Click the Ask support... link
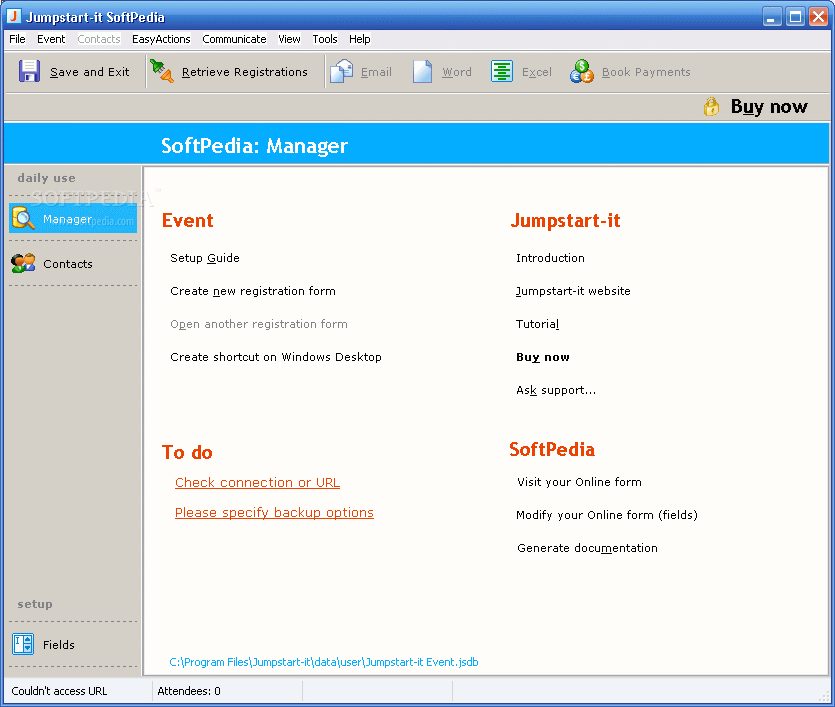This screenshot has height=707, width=835. 556,390
